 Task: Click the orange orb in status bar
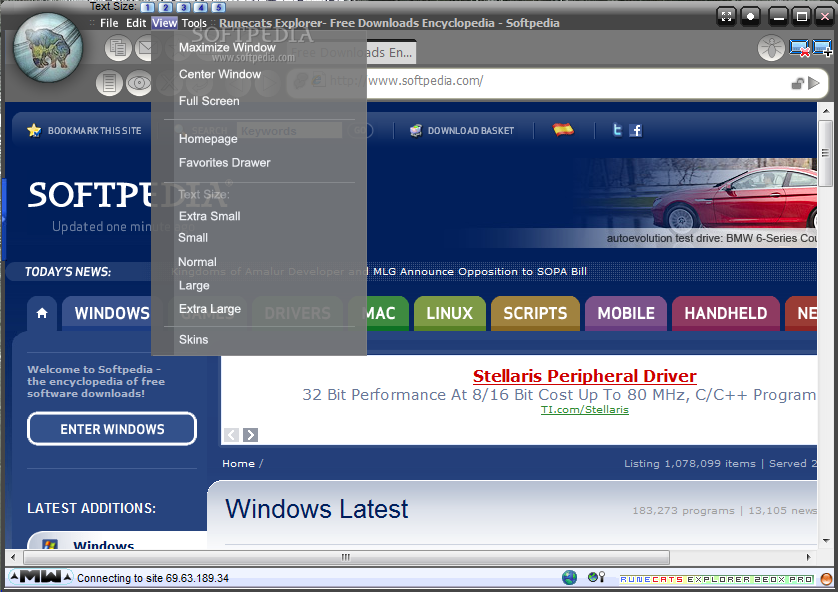(826, 579)
